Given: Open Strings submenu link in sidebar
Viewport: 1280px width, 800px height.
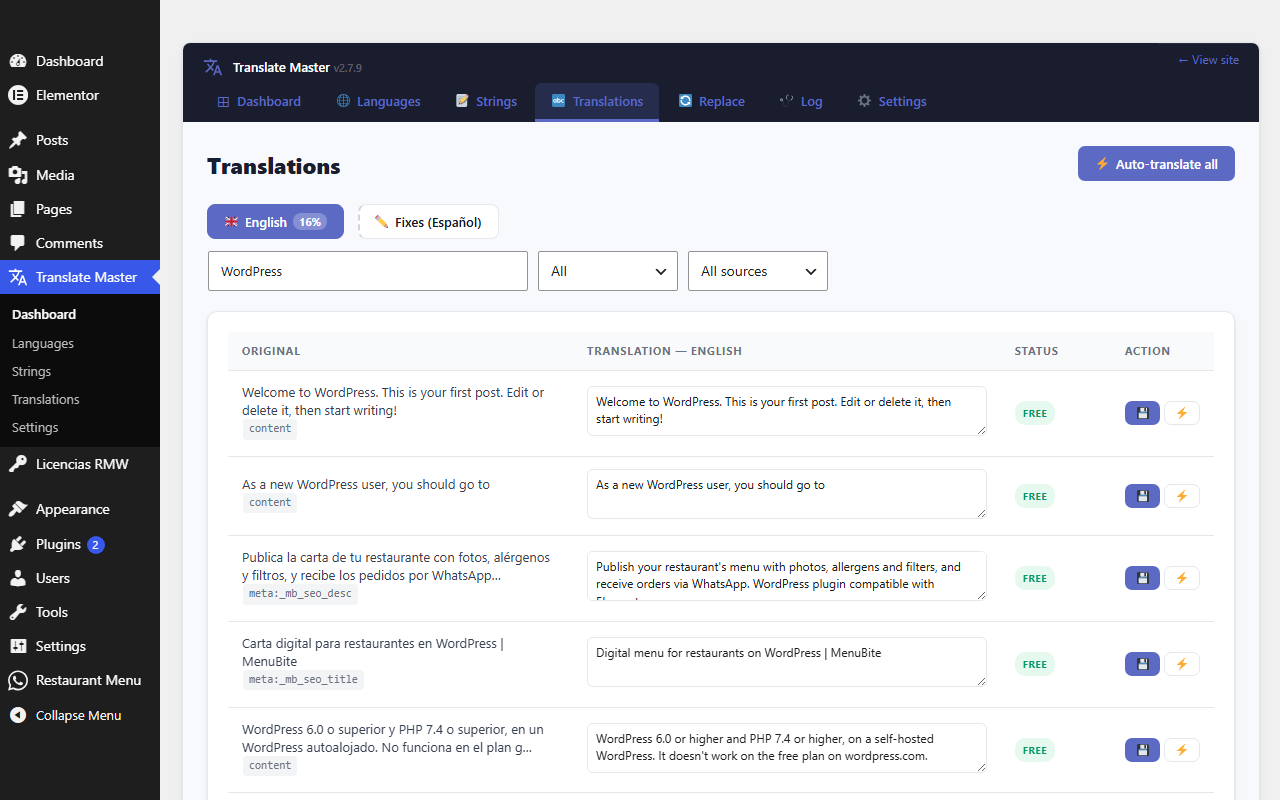Looking at the screenshot, I should pyautogui.click(x=31, y=371).
